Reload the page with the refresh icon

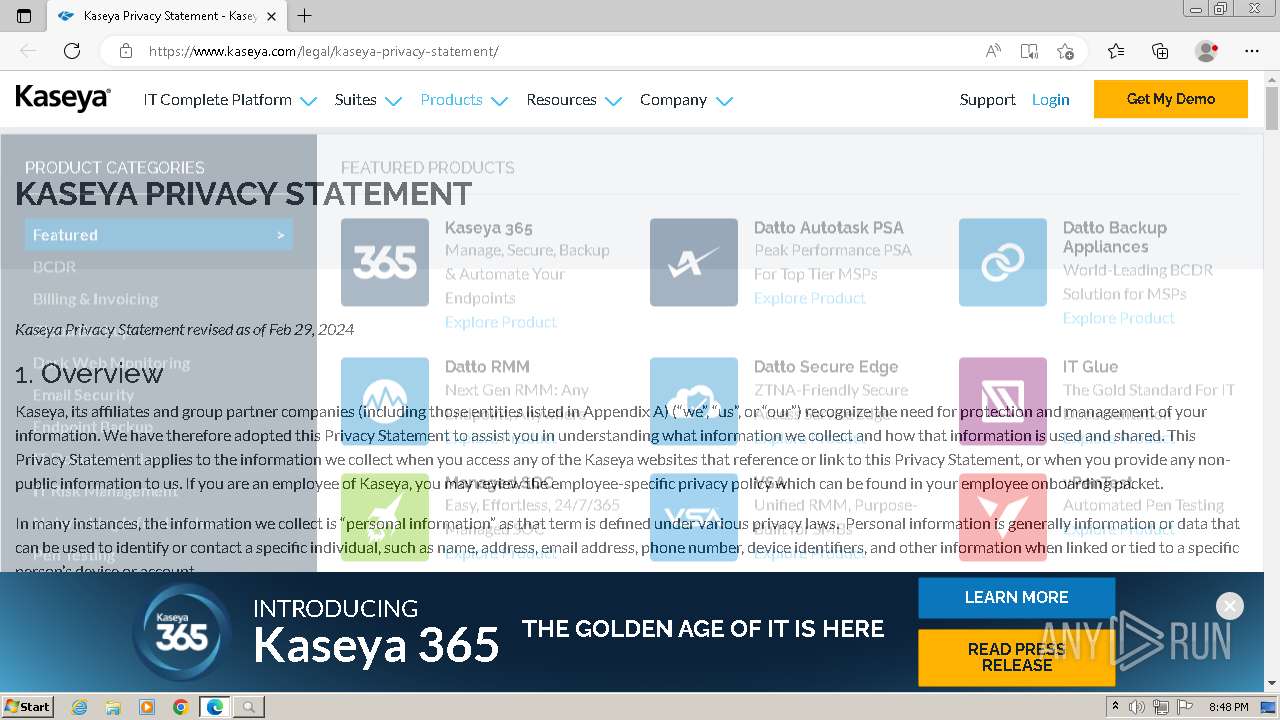[x=72, y=51]
